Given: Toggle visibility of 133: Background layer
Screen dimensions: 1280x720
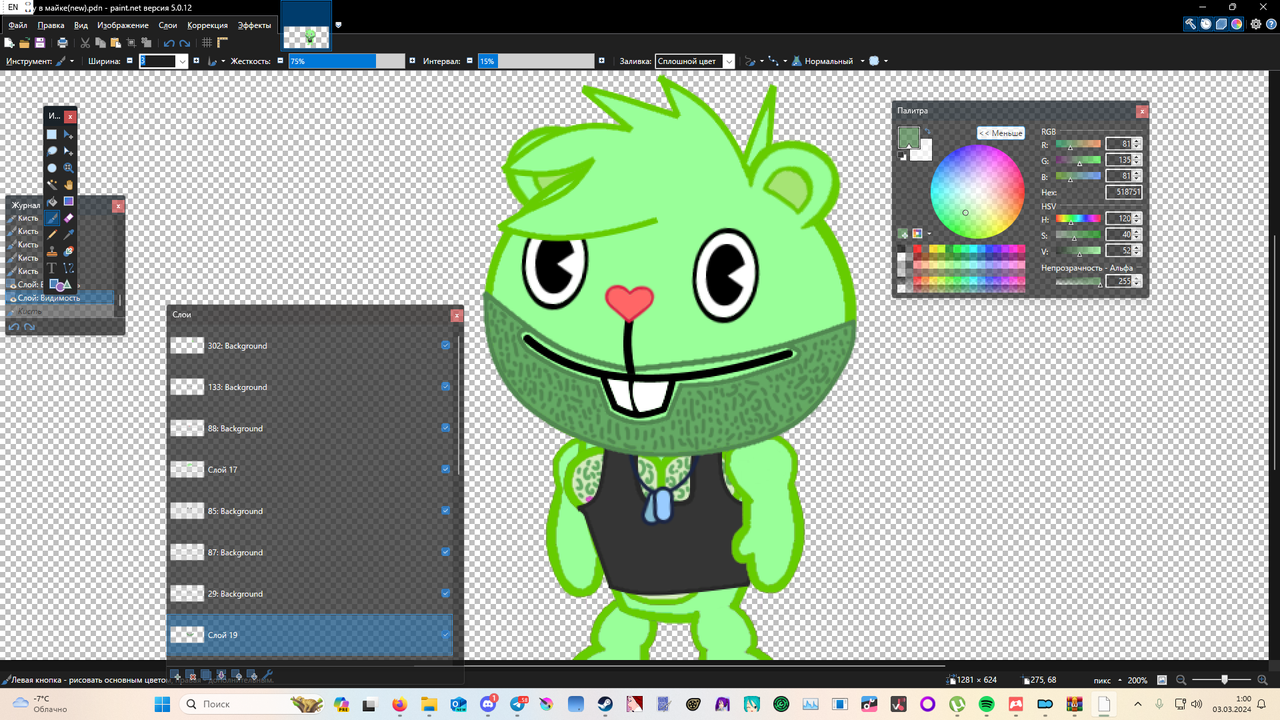Looking at the screenshot, I should pos(445,386).
